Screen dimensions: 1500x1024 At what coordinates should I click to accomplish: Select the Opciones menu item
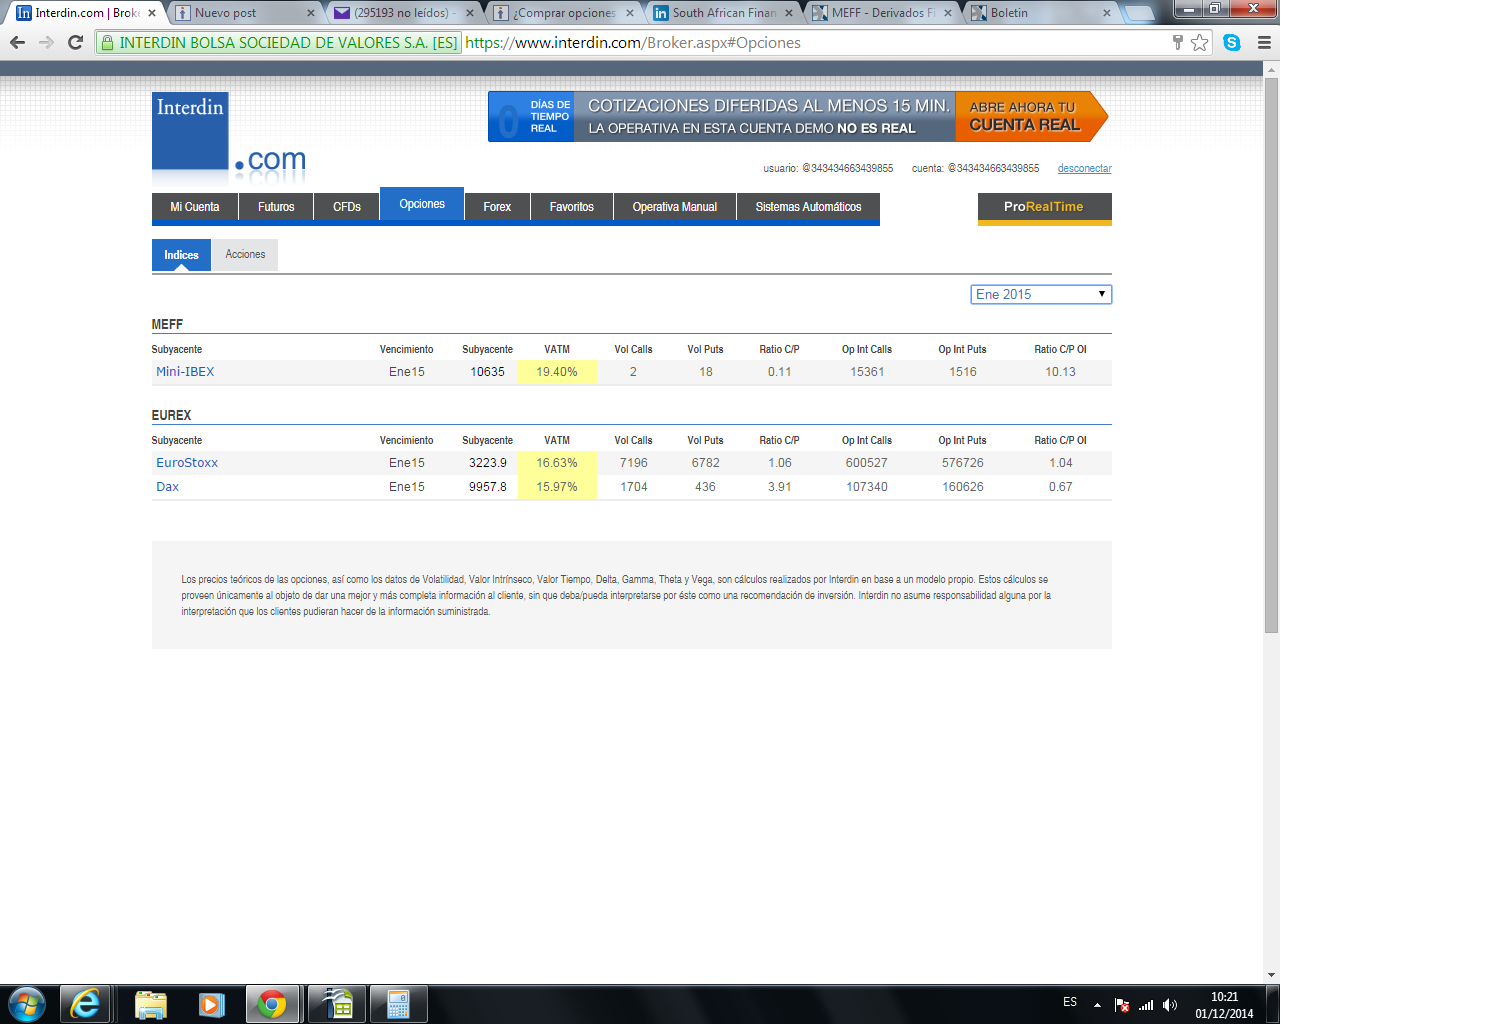pyautogui.click(x=422, y=204)
